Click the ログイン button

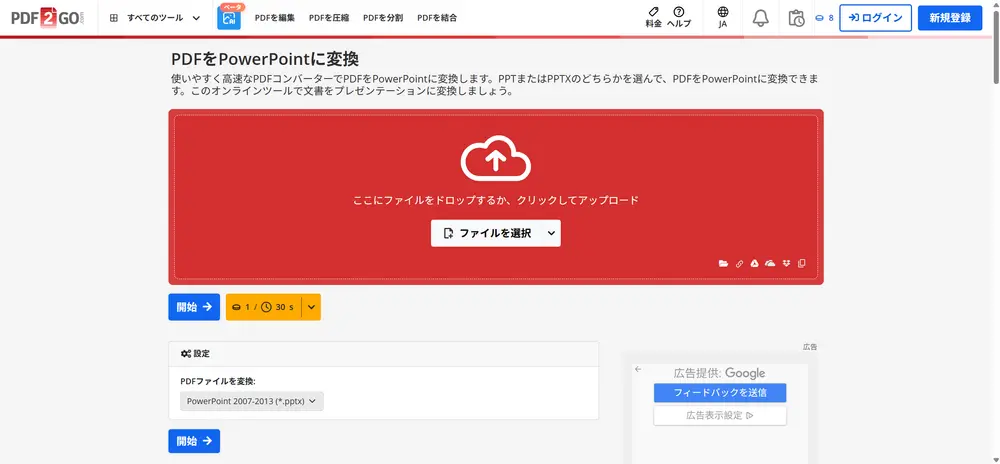click(876, 18)
